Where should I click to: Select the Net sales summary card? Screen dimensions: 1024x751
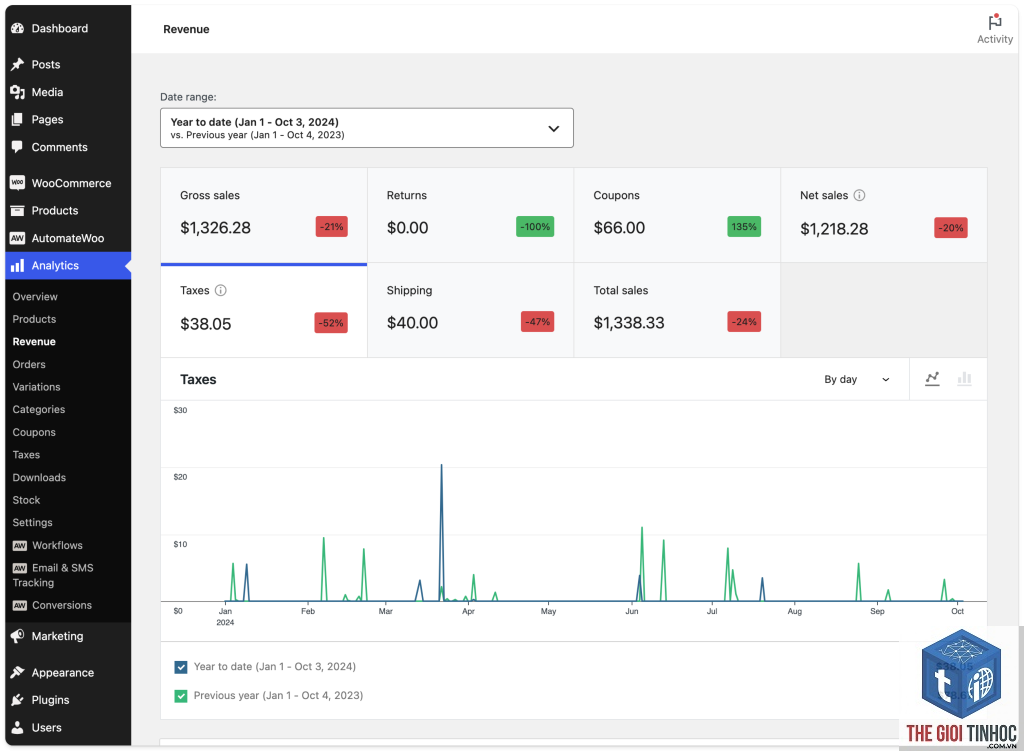(884, 215)
